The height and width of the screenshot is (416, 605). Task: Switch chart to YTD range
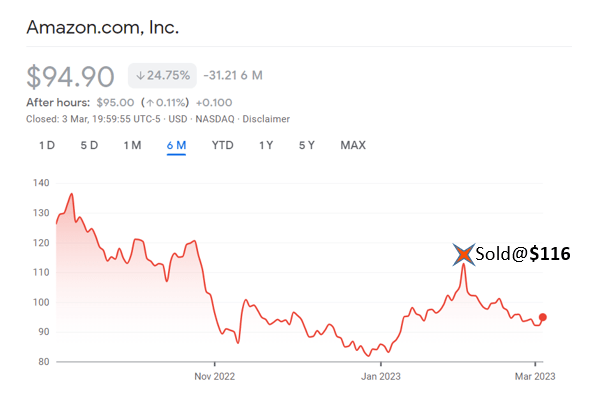(222, 145)
